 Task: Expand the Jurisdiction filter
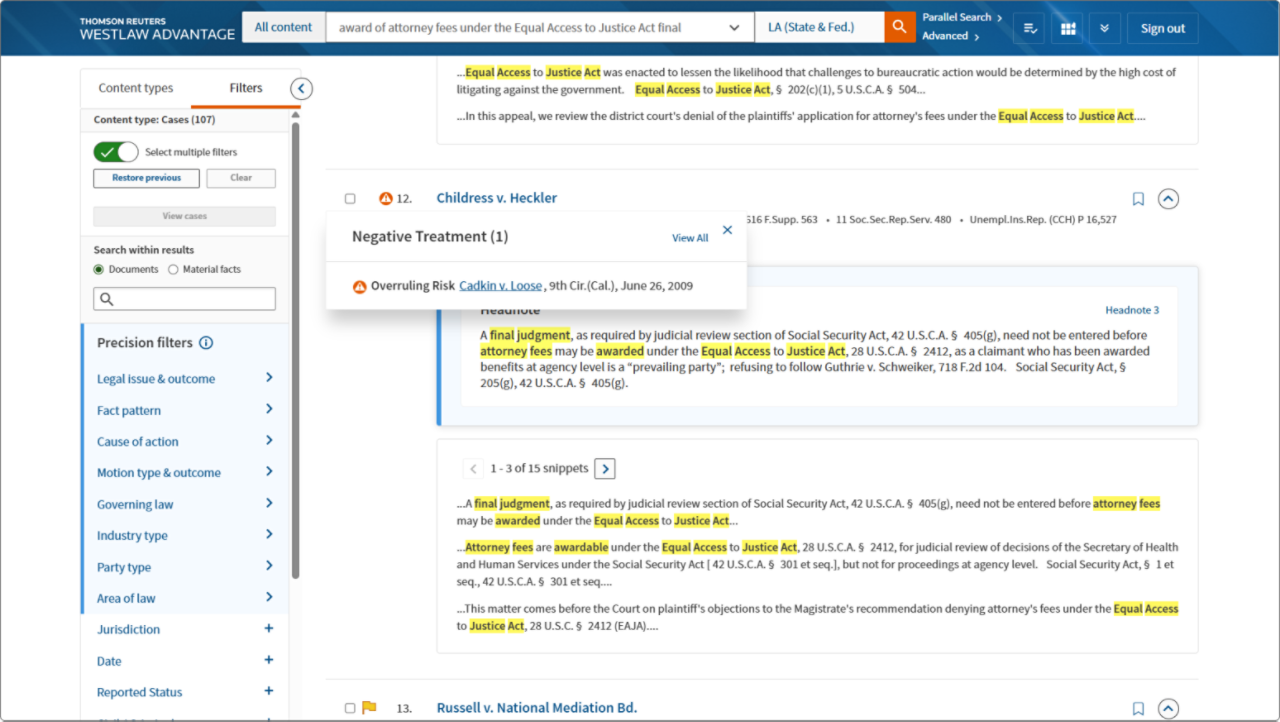[x=268, y=629]
